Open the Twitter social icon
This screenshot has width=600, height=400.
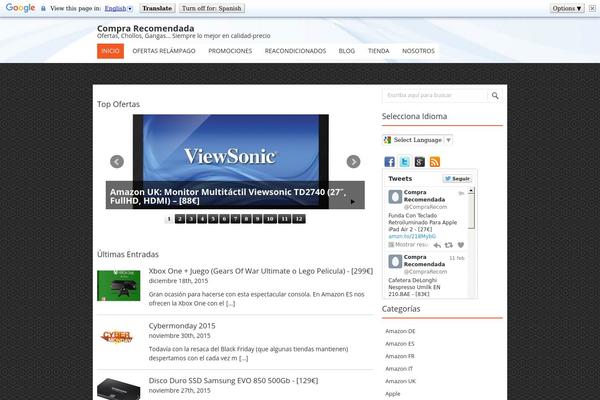point(404,162)
